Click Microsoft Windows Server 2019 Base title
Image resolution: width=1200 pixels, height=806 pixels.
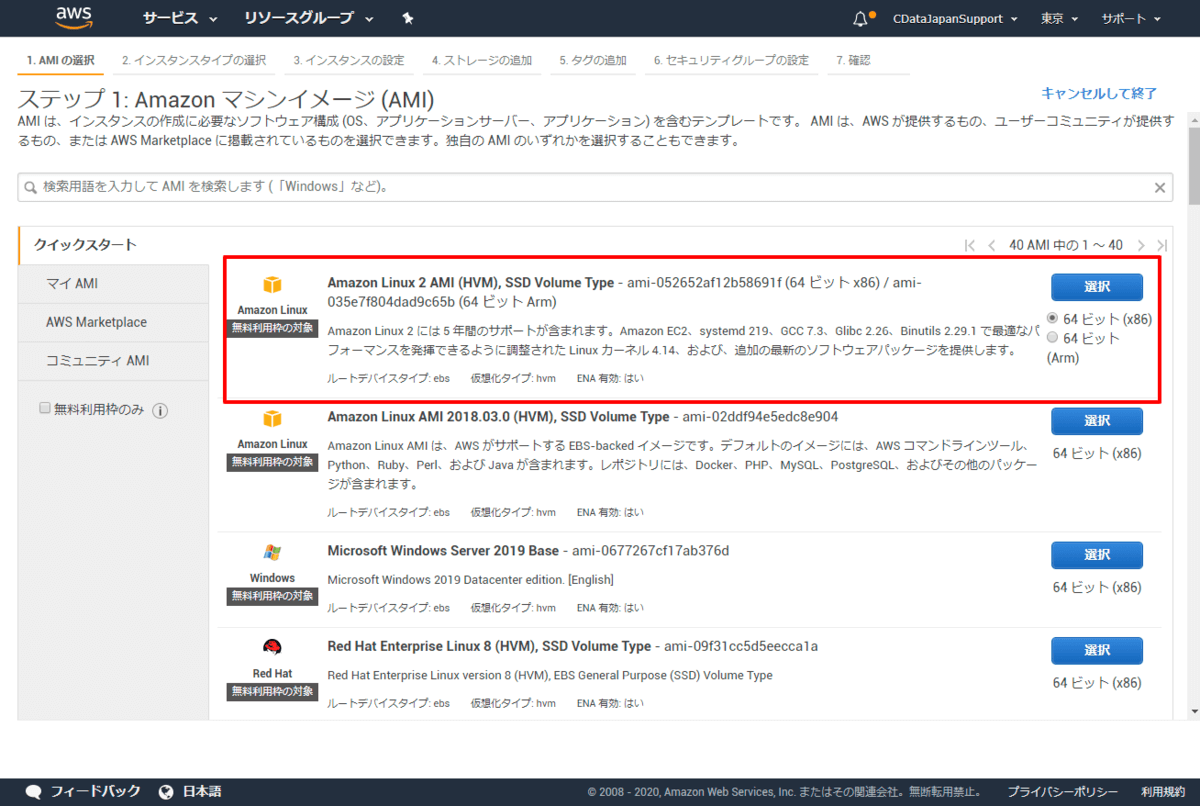coord(443,551)
